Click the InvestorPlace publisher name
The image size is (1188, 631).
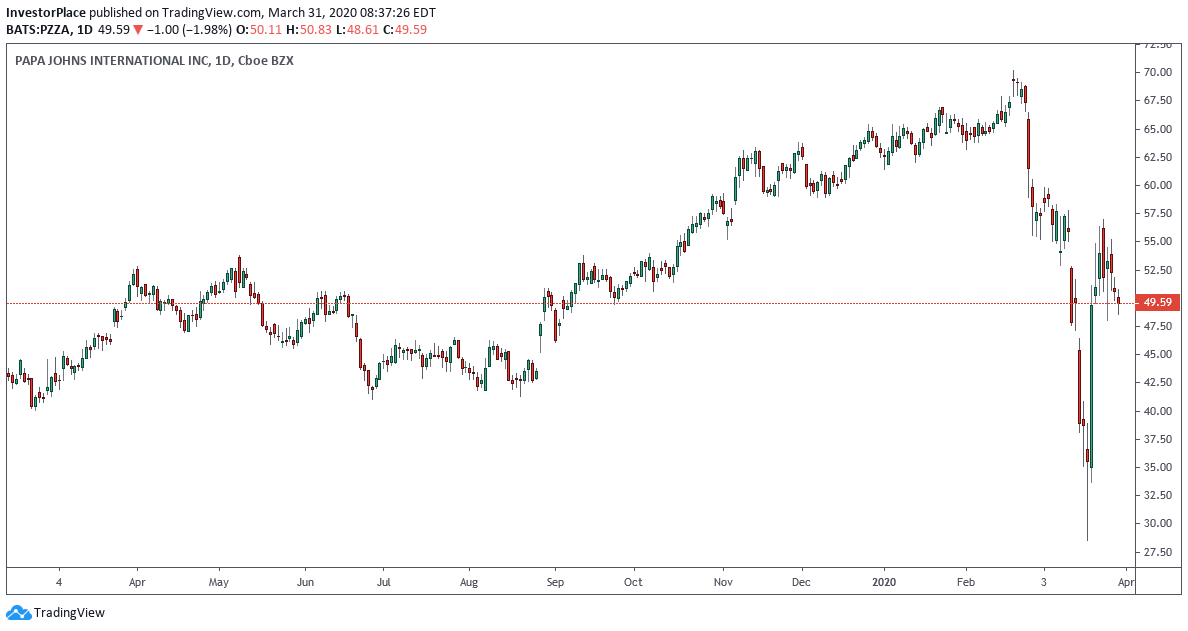click(x=46, y=13)
